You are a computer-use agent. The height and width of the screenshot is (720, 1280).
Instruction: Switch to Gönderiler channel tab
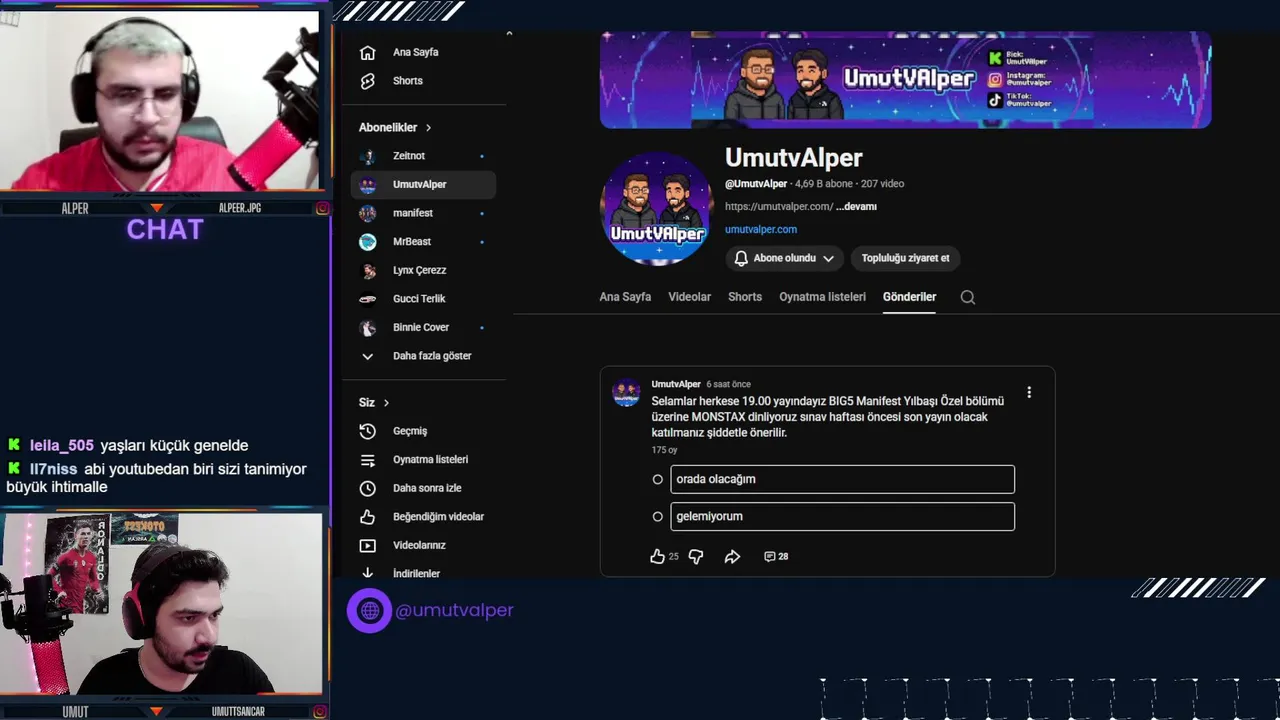910,297
